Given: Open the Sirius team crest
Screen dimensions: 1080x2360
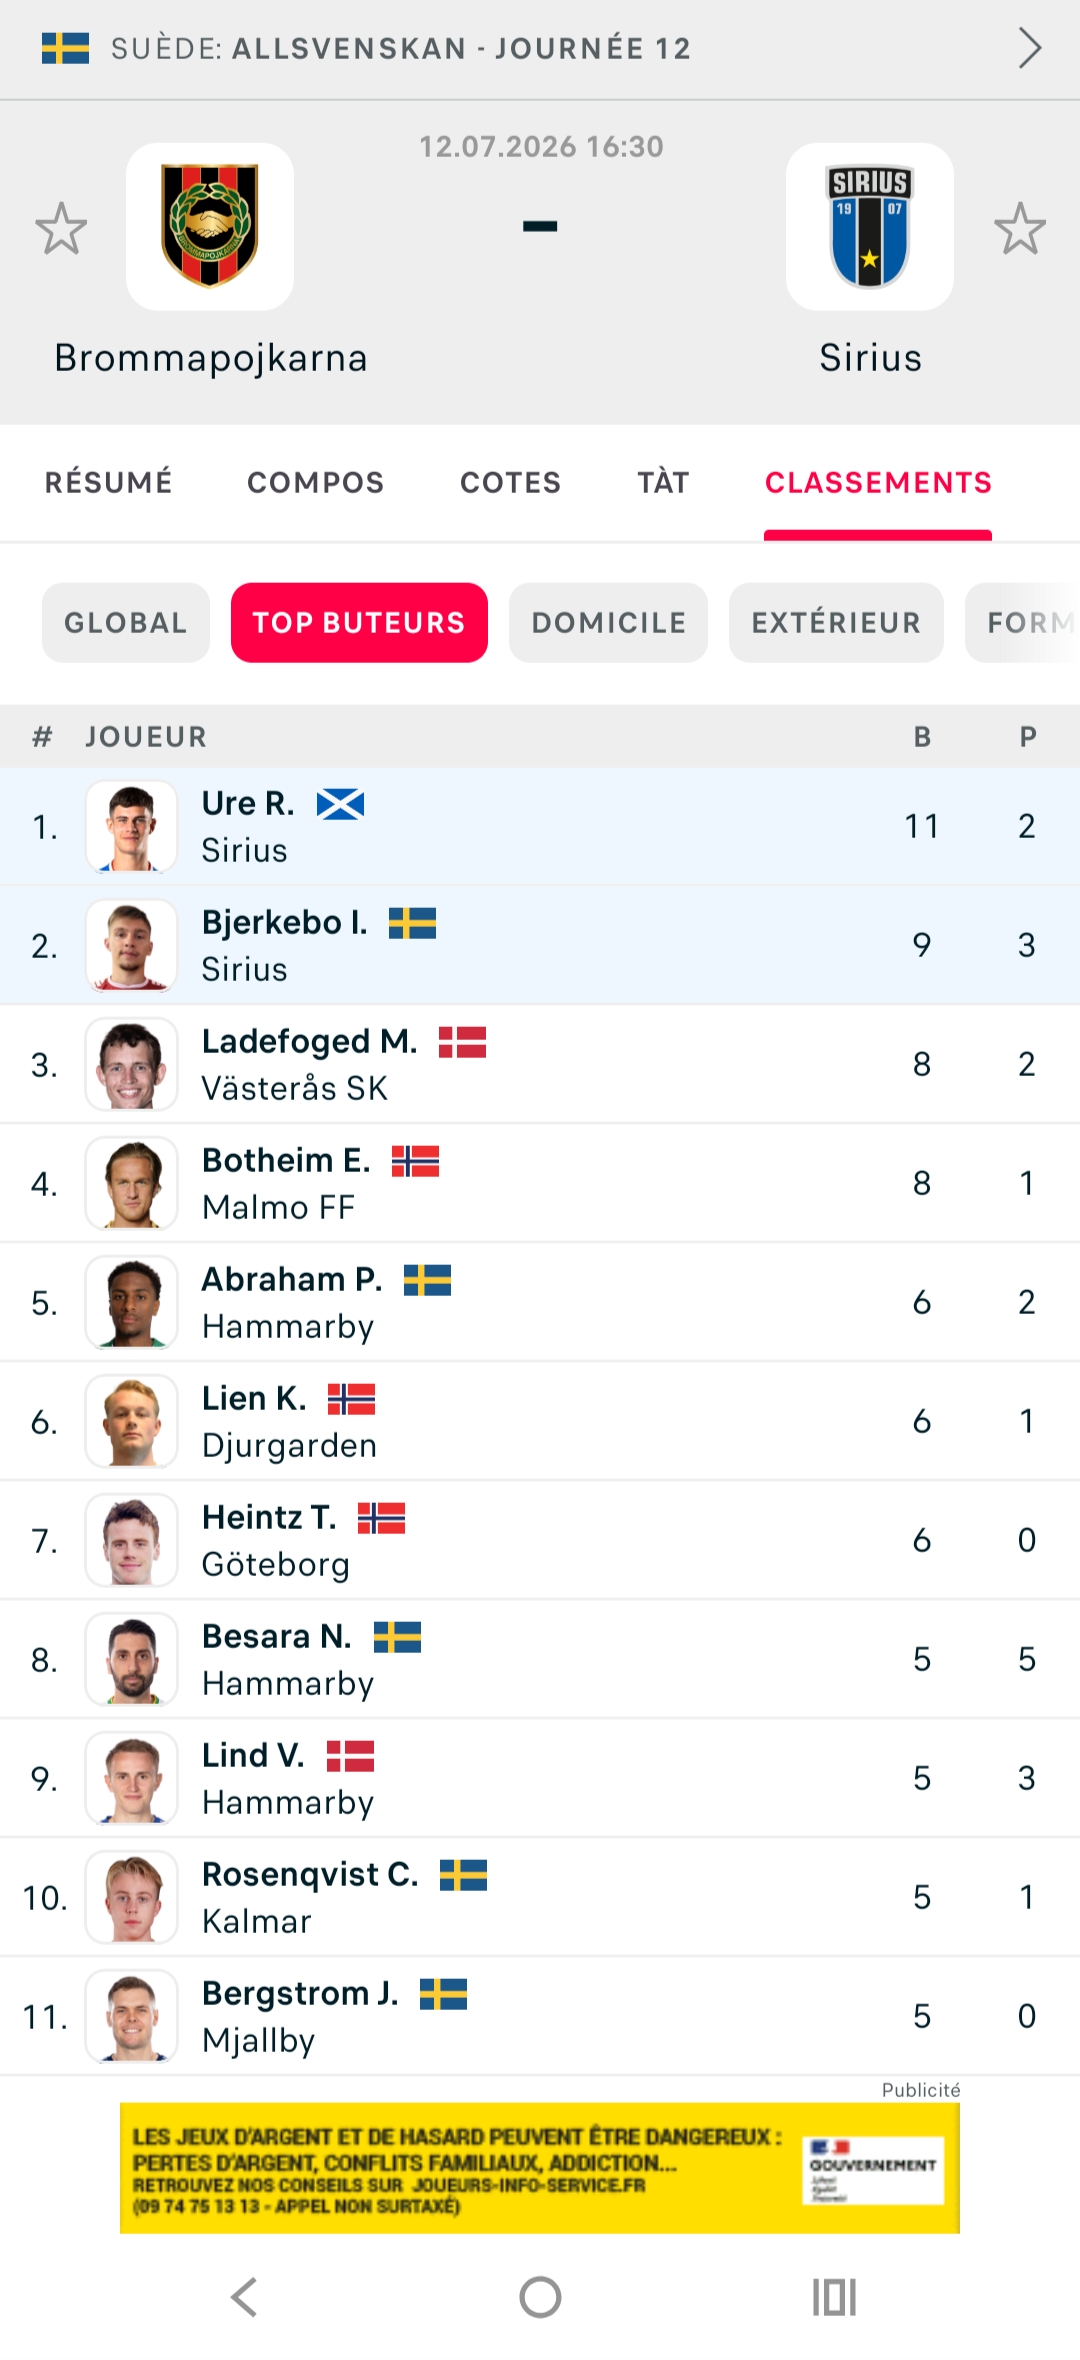Looking at the screenshot, I should pos(870,227).
